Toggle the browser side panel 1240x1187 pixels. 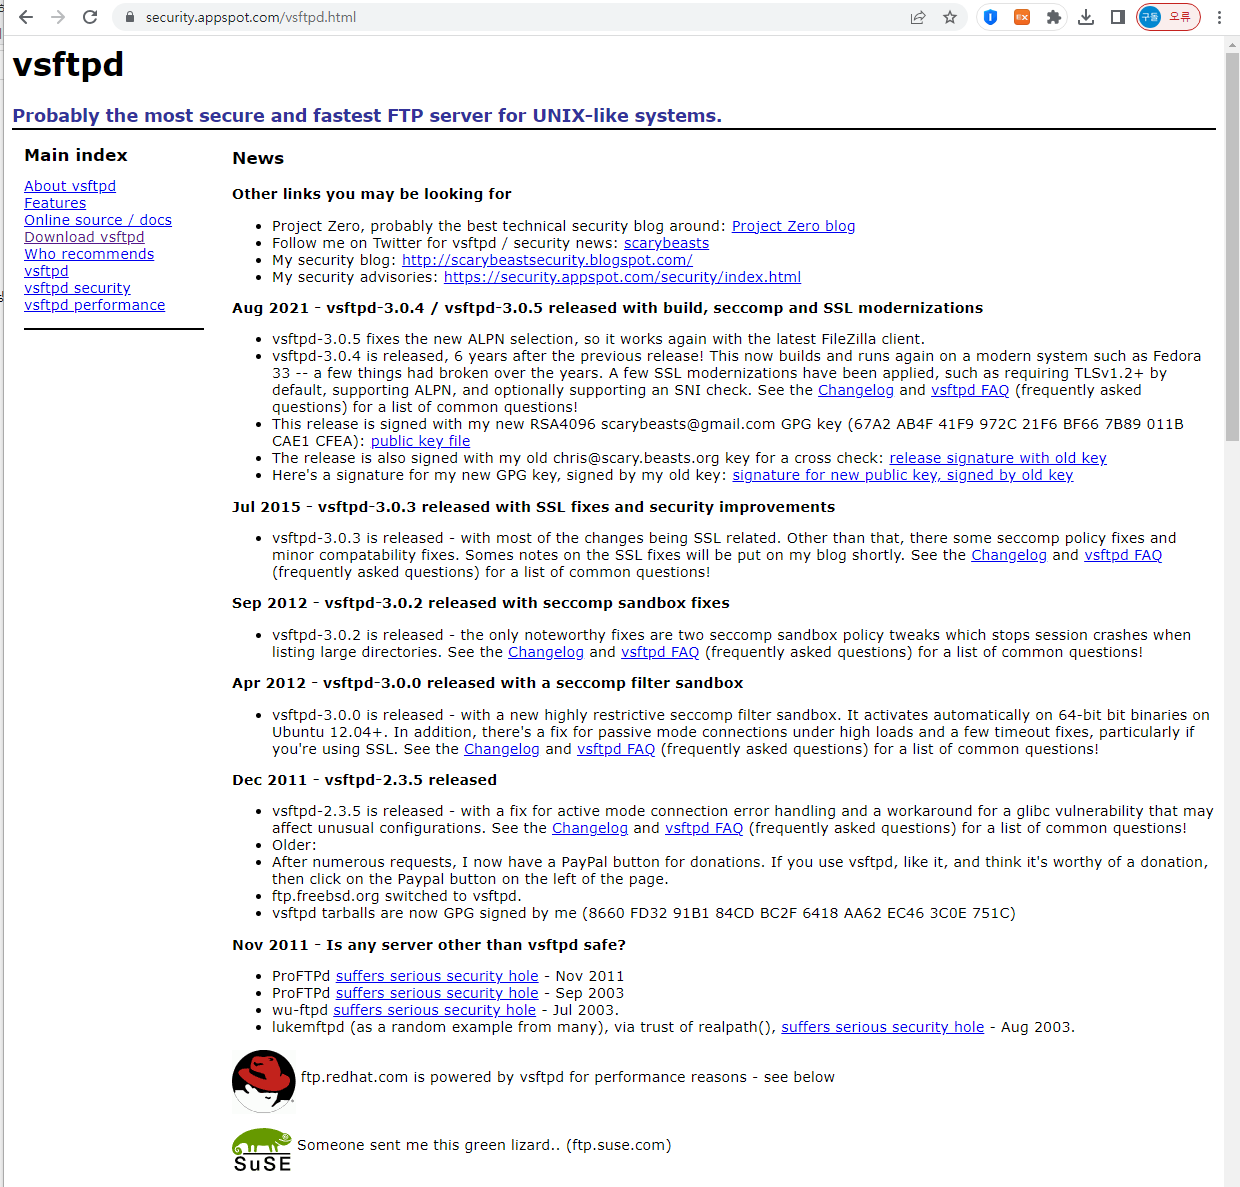coord(1118,17)
